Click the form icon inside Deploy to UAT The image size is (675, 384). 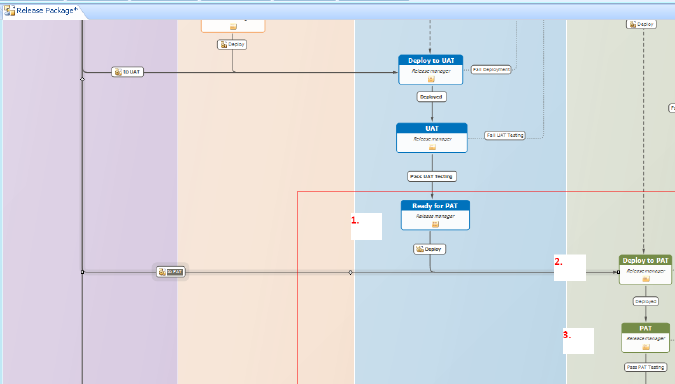[431, 79]
